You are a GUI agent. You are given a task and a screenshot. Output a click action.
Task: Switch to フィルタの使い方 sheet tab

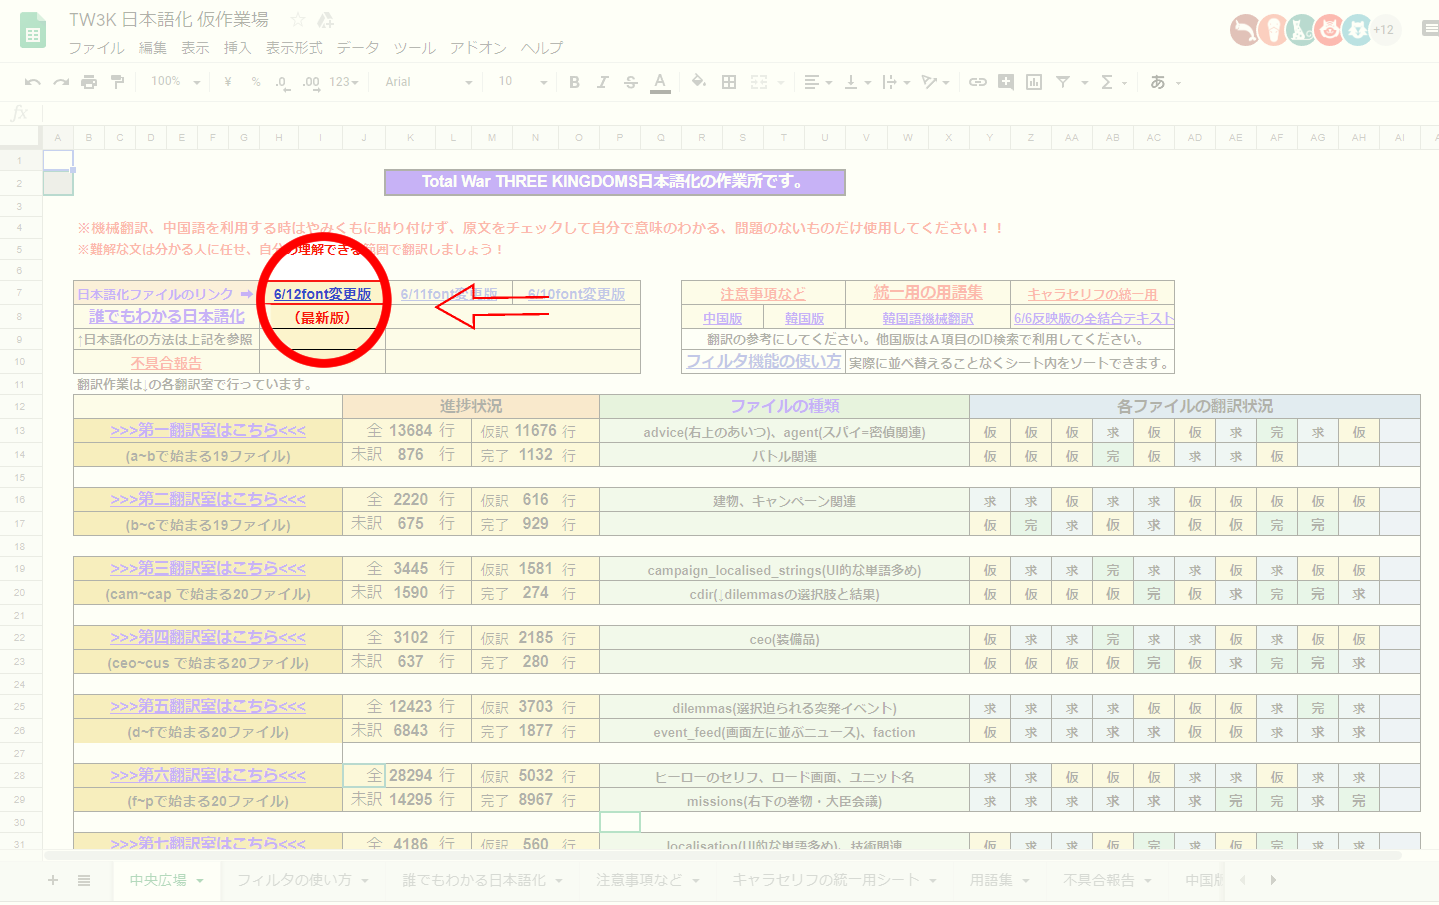click(302, 880)
